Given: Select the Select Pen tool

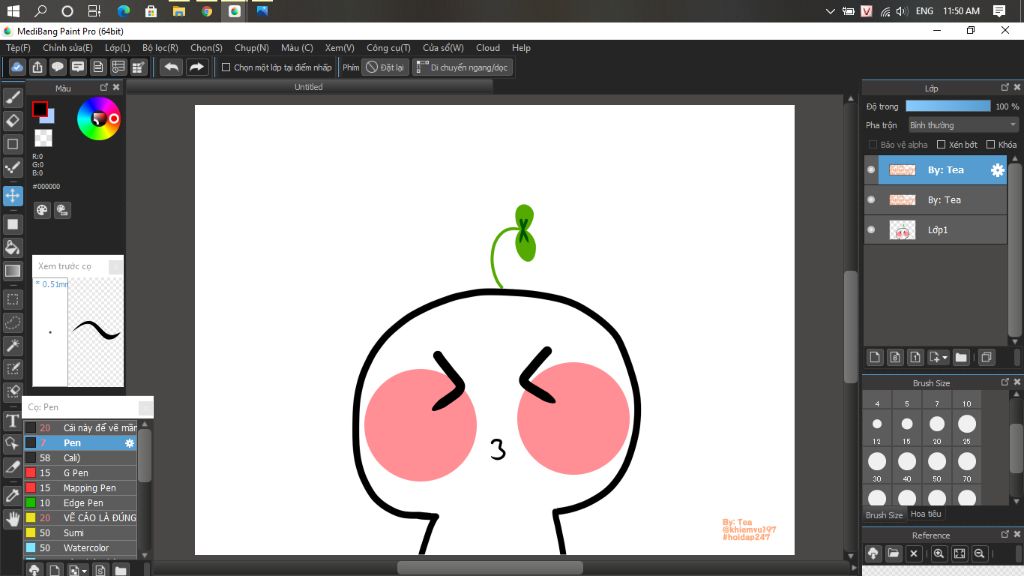Looking at the screenshot, I should (12, 369).
